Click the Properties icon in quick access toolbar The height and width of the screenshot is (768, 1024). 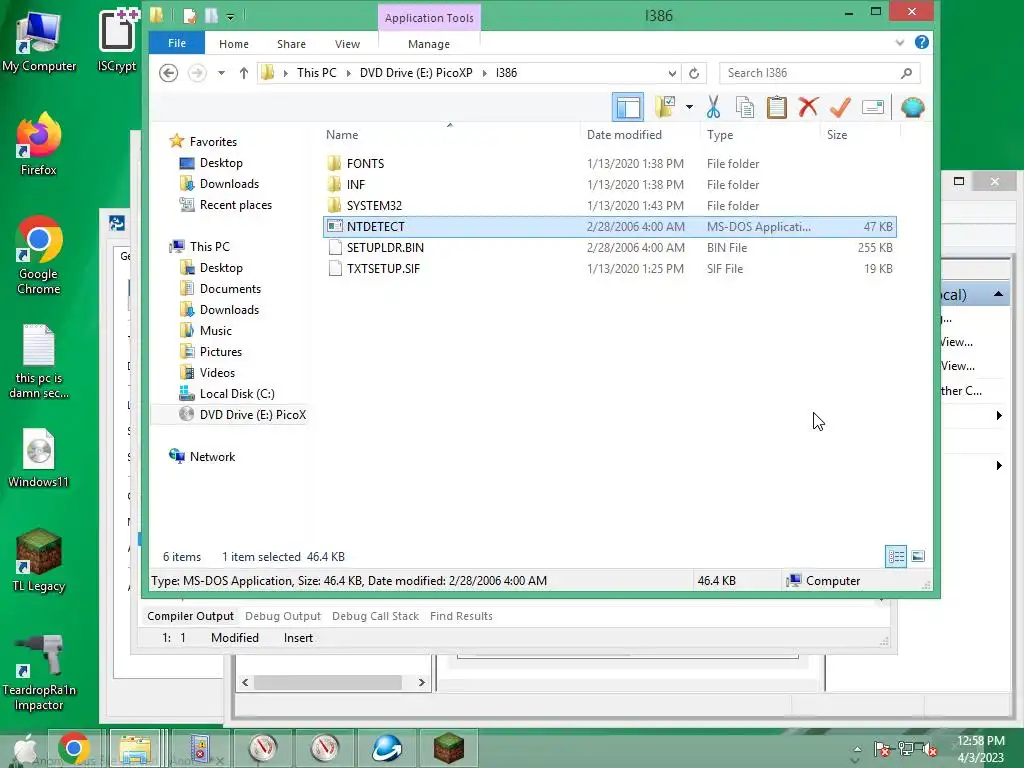(190, 16)
